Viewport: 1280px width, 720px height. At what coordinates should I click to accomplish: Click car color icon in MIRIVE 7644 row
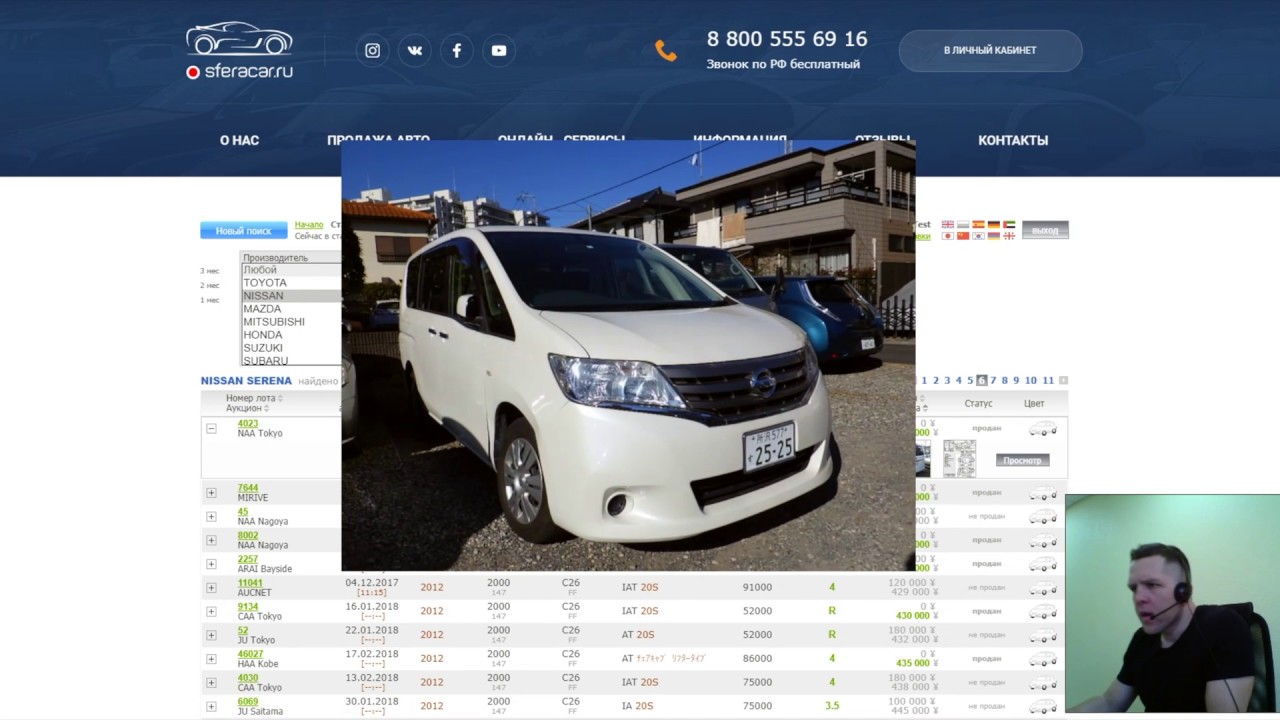click(x=1043, y=493)
